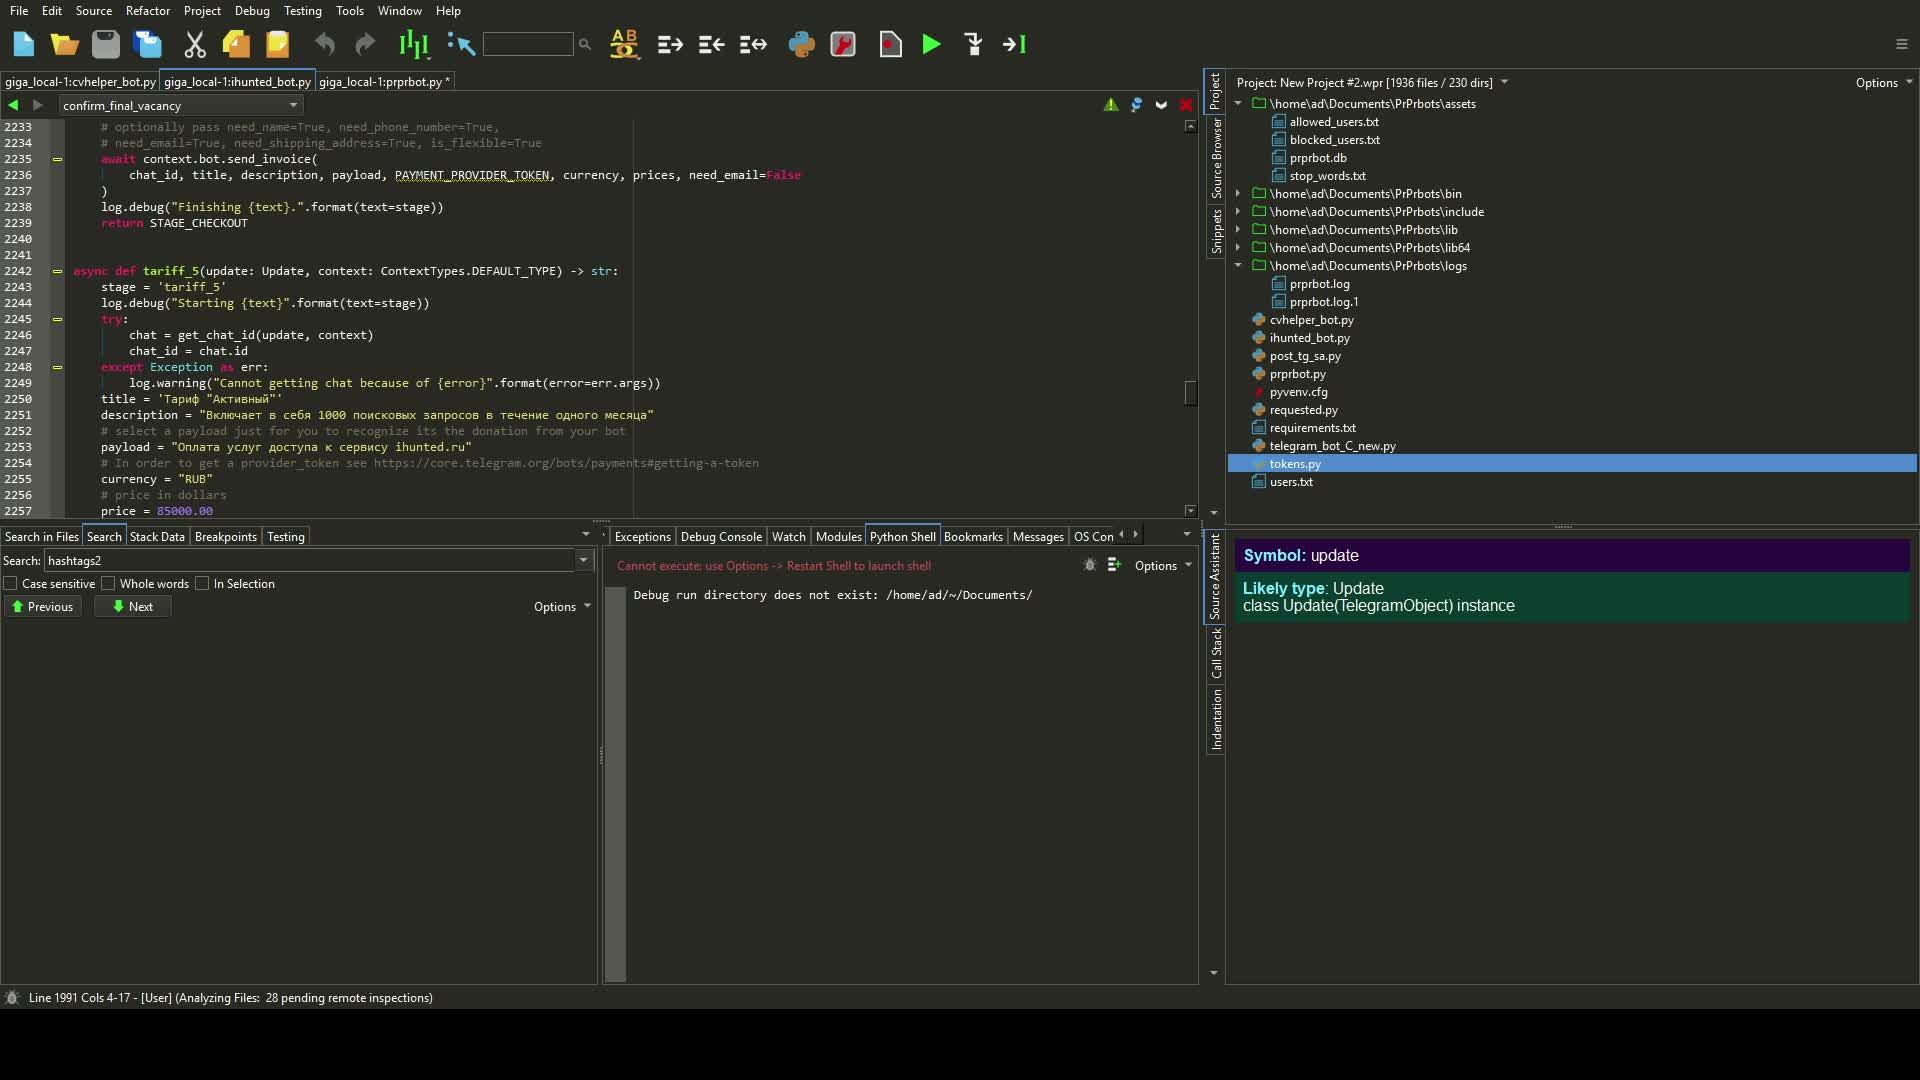The width and height of the screenshot is (1920, 1080).
Task: Toggle Case sensitive search checkbox
Action: tap(12, 583)
